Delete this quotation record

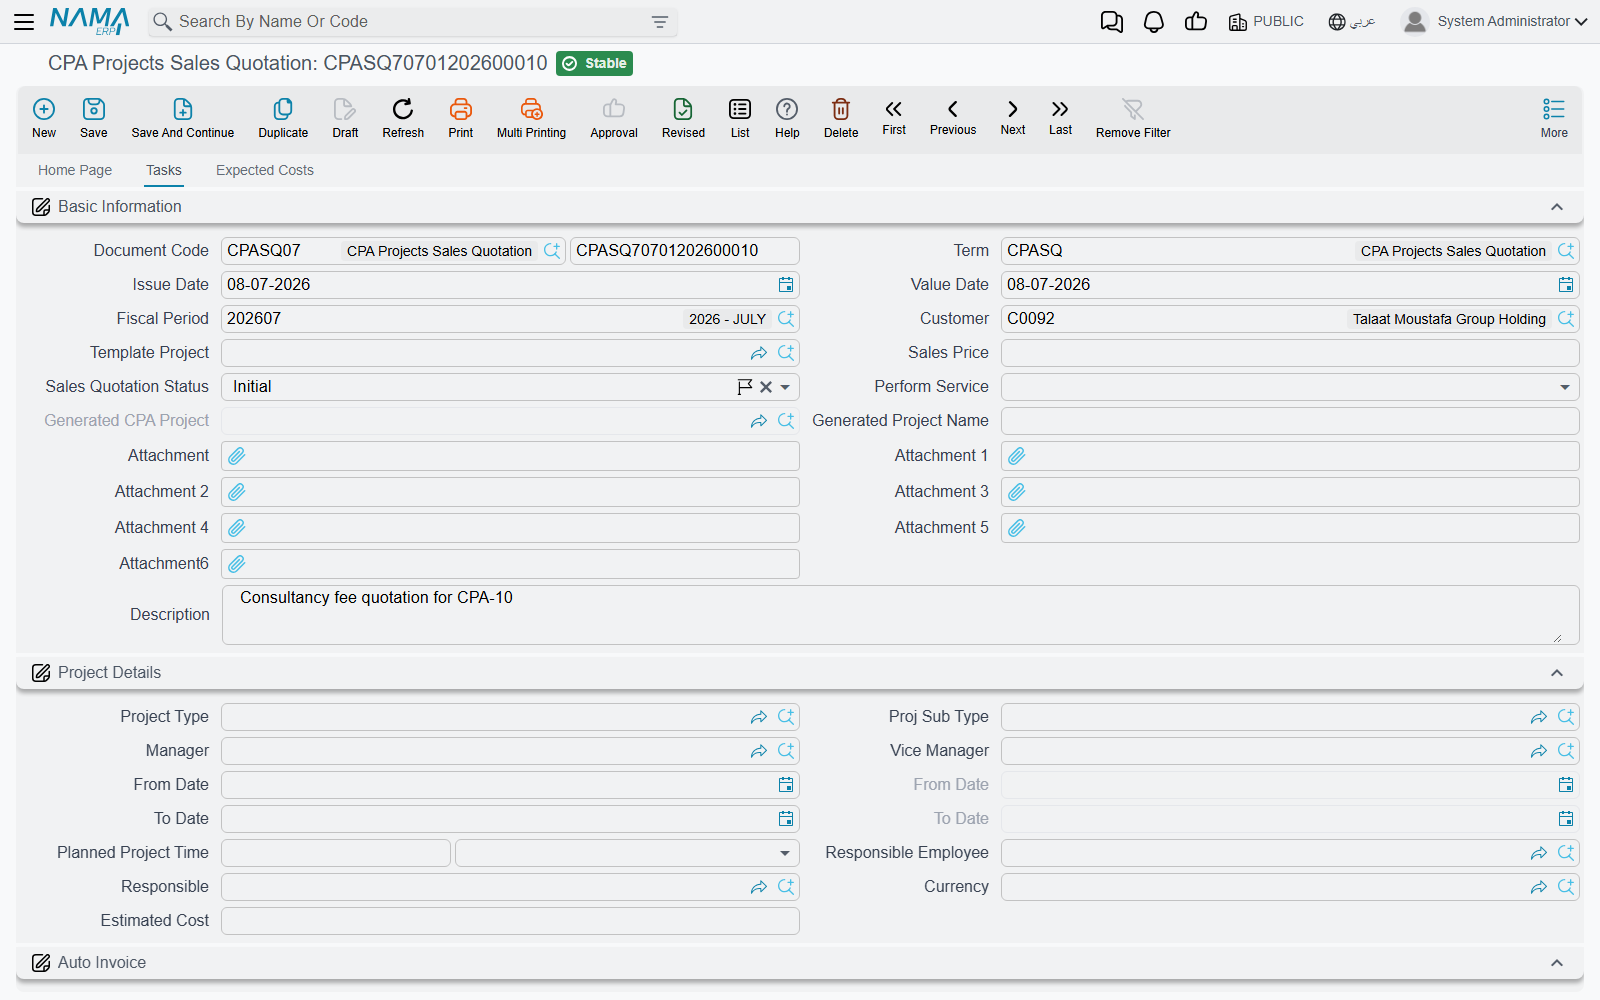point(841,117)
